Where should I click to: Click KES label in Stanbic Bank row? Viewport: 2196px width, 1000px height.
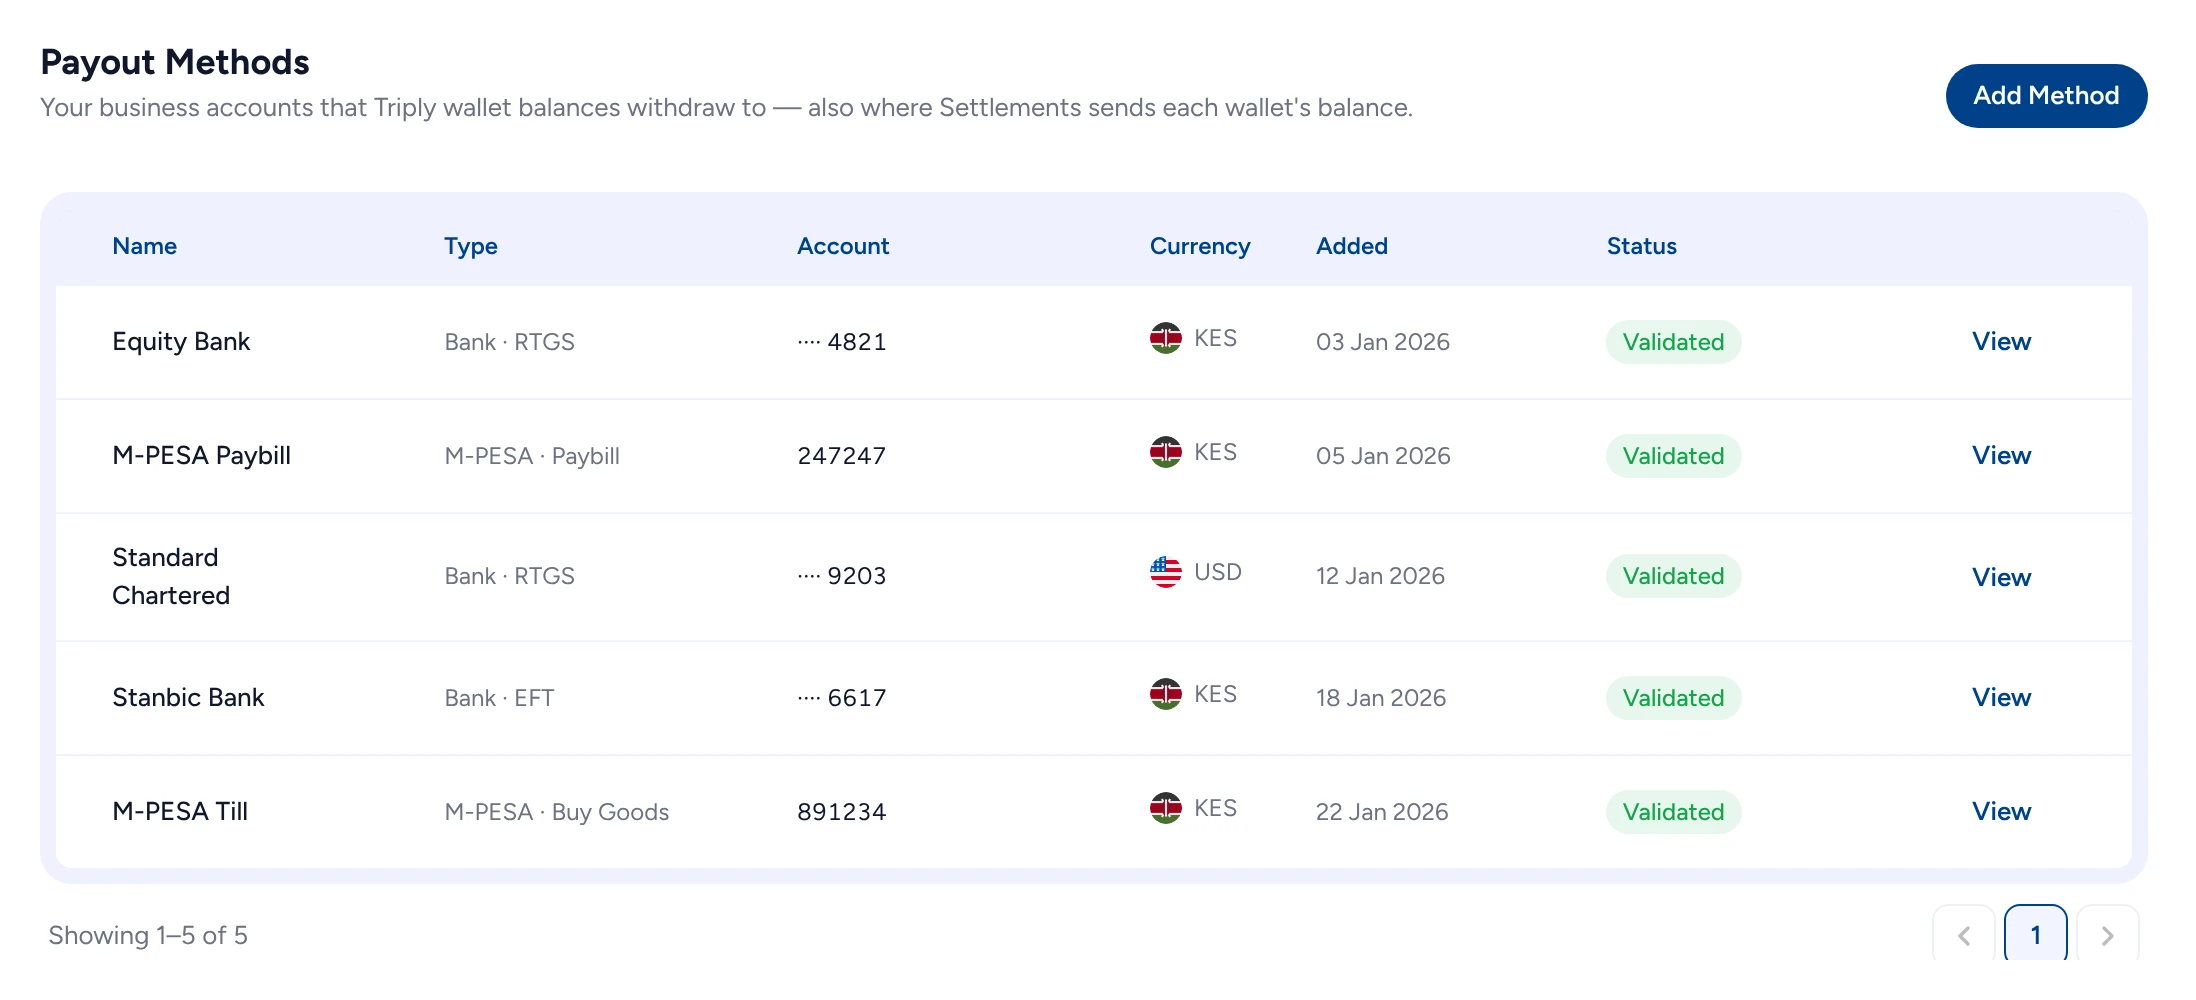point(1216,694)
